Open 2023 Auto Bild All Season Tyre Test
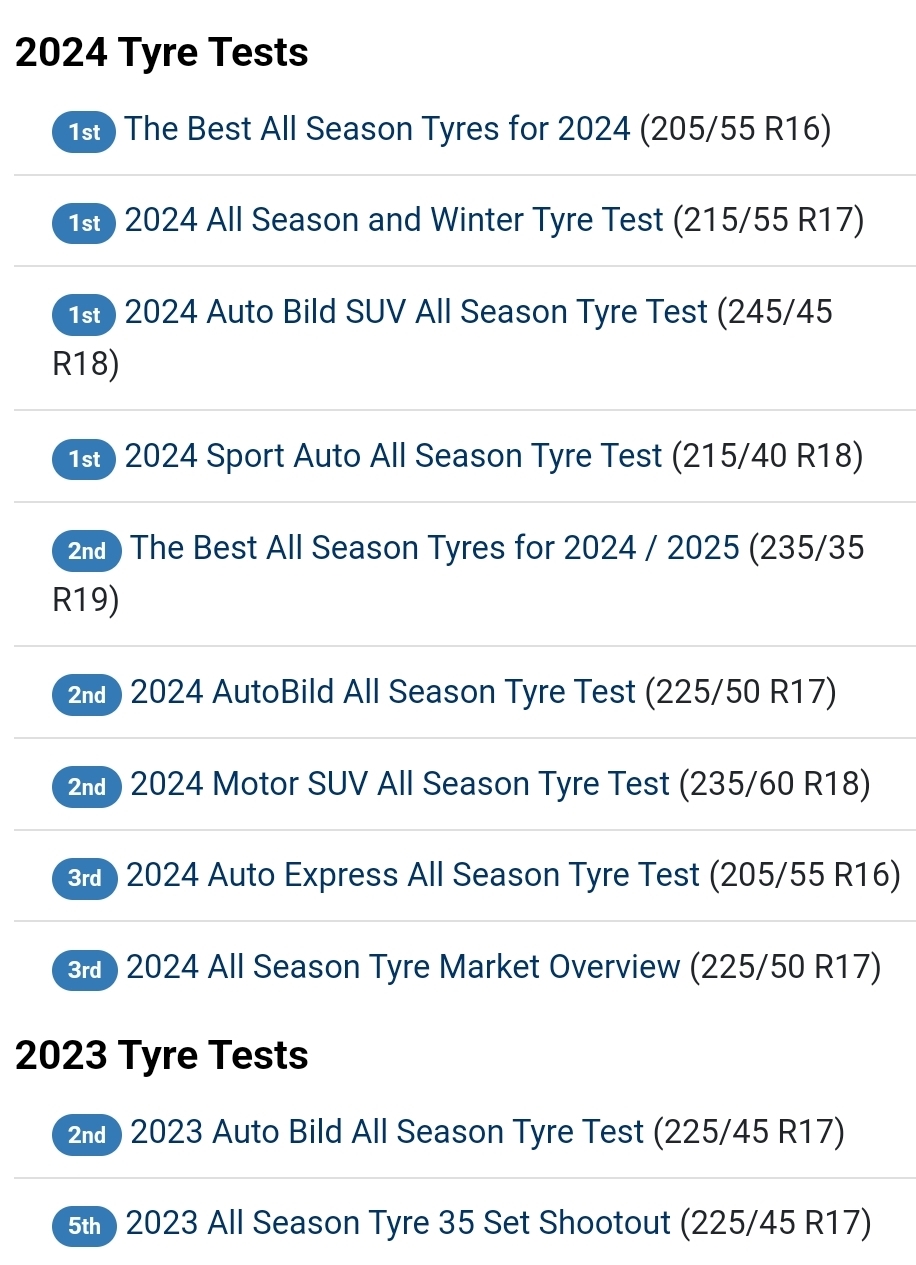This screenshot has height=1265, width=916. click(387, 1132)
